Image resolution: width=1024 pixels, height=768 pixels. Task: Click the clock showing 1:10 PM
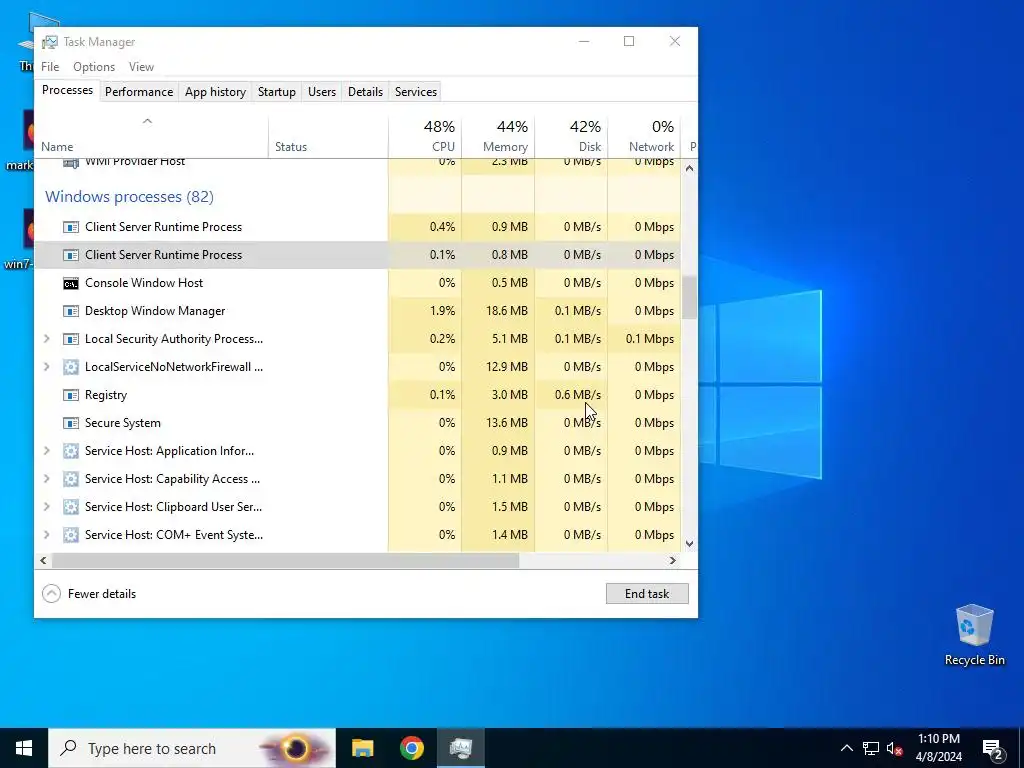[x=938, y=748]
